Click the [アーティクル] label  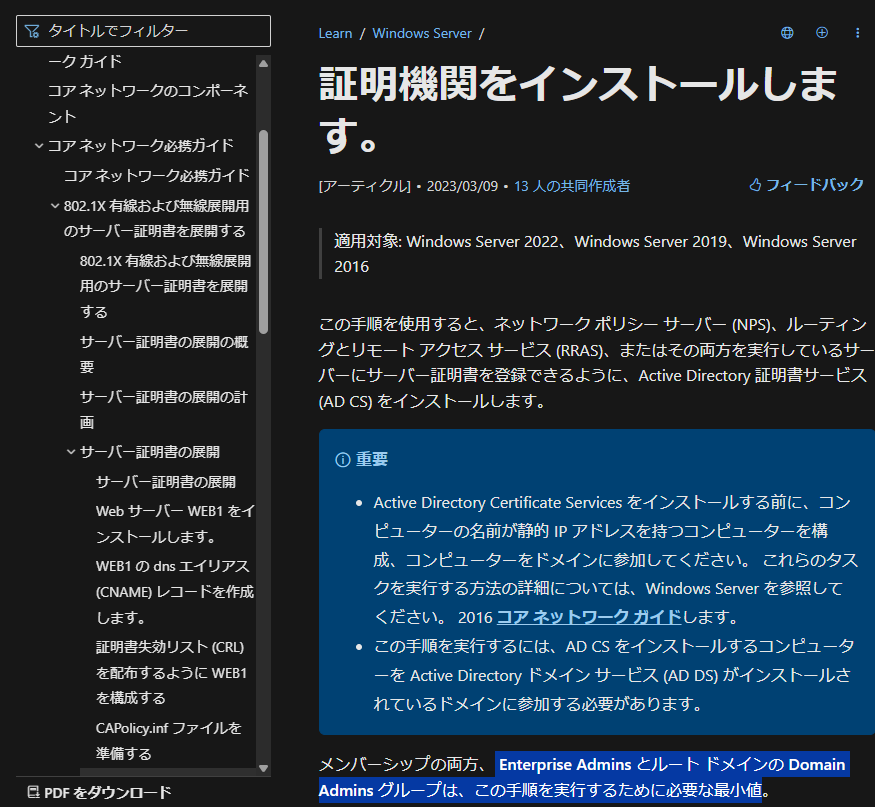(364, 186)
